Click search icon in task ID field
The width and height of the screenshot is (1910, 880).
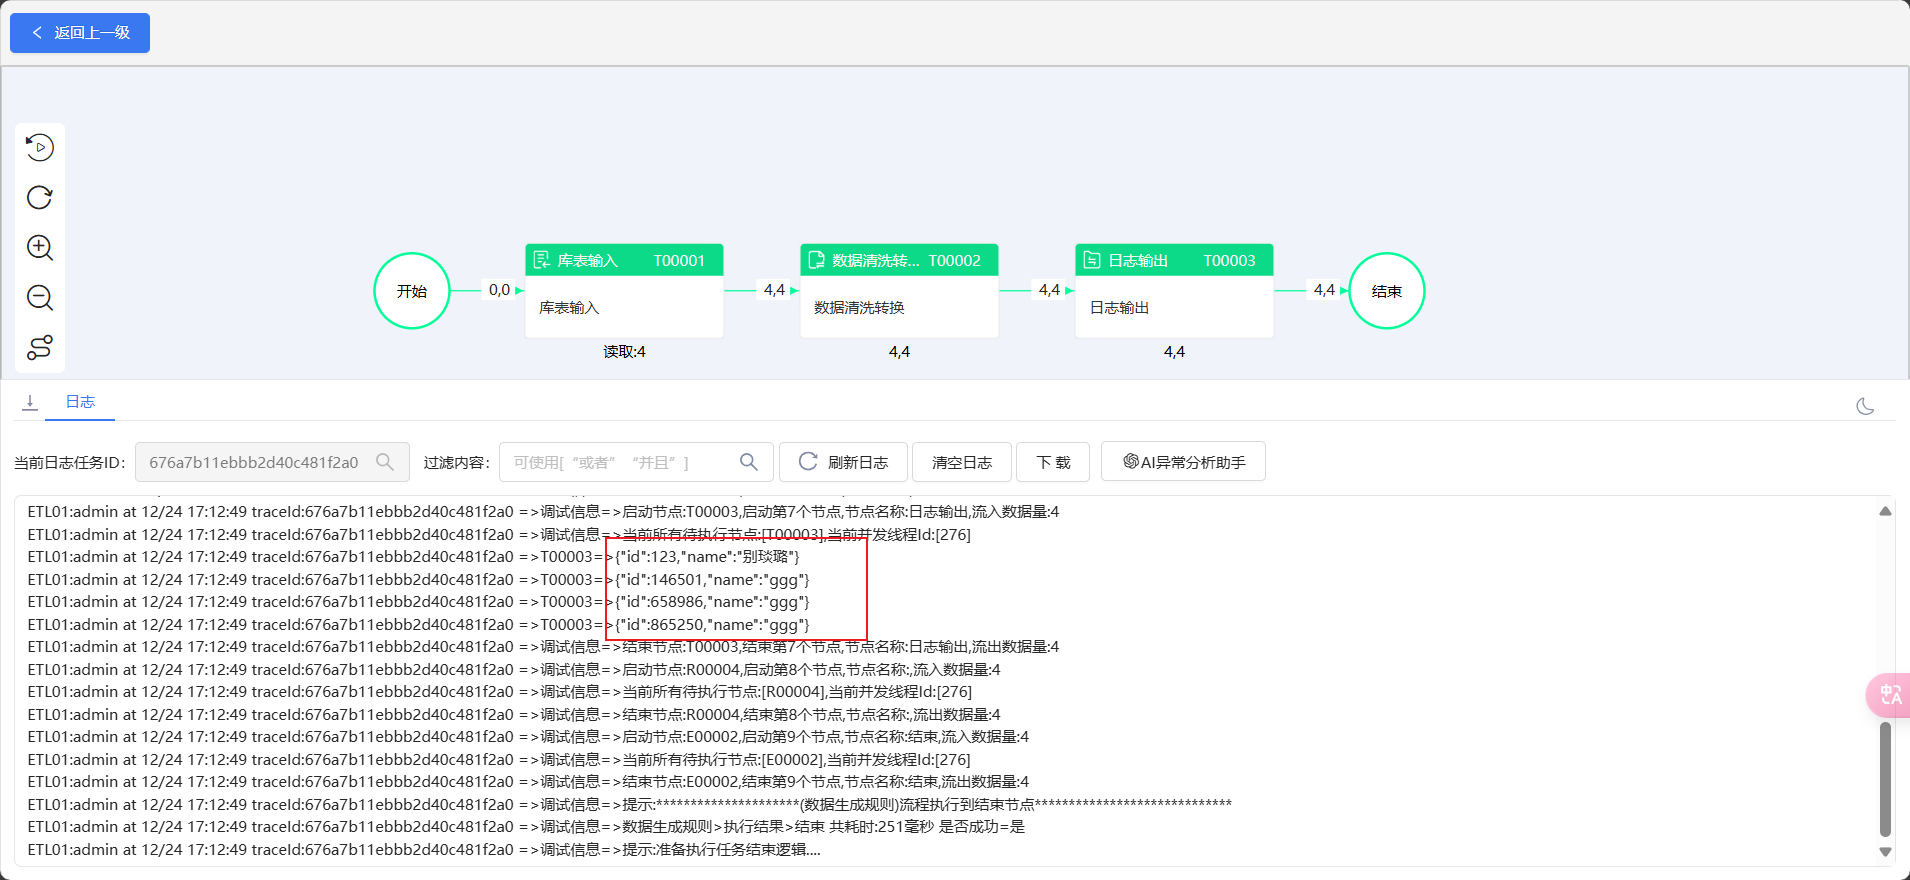[385, 462]
